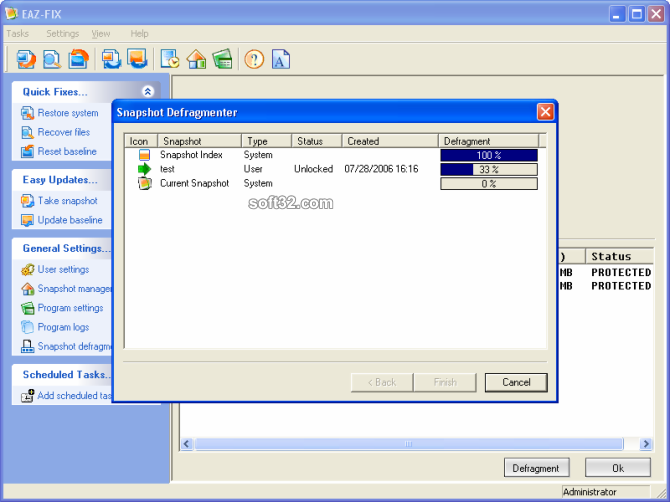Click the Help question mark toolbar icon
670x502 pixels.
pos(254,59)
